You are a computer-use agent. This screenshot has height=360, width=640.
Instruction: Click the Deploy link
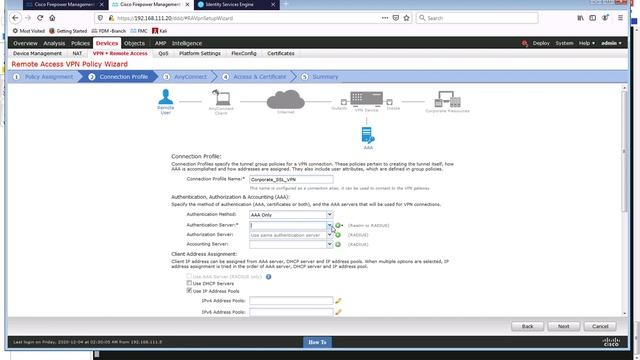[541, 43]
